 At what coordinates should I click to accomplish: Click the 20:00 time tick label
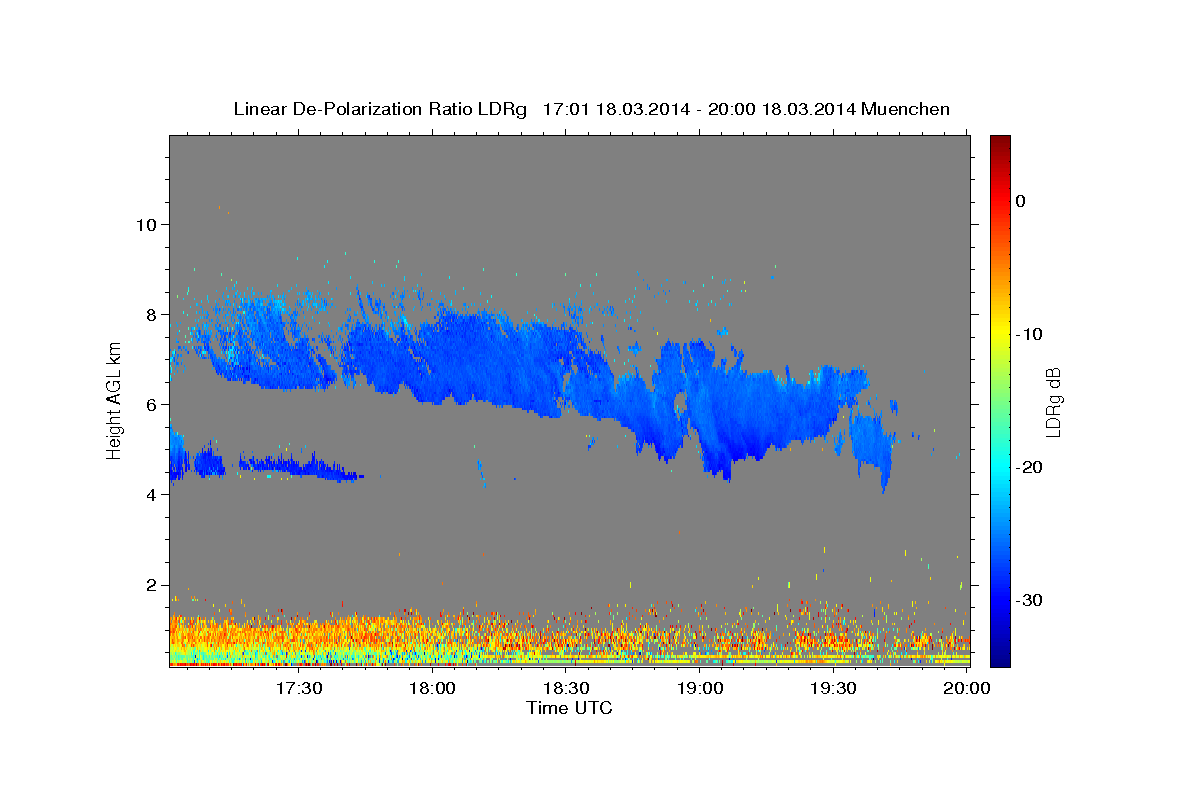tap(968, 688)
